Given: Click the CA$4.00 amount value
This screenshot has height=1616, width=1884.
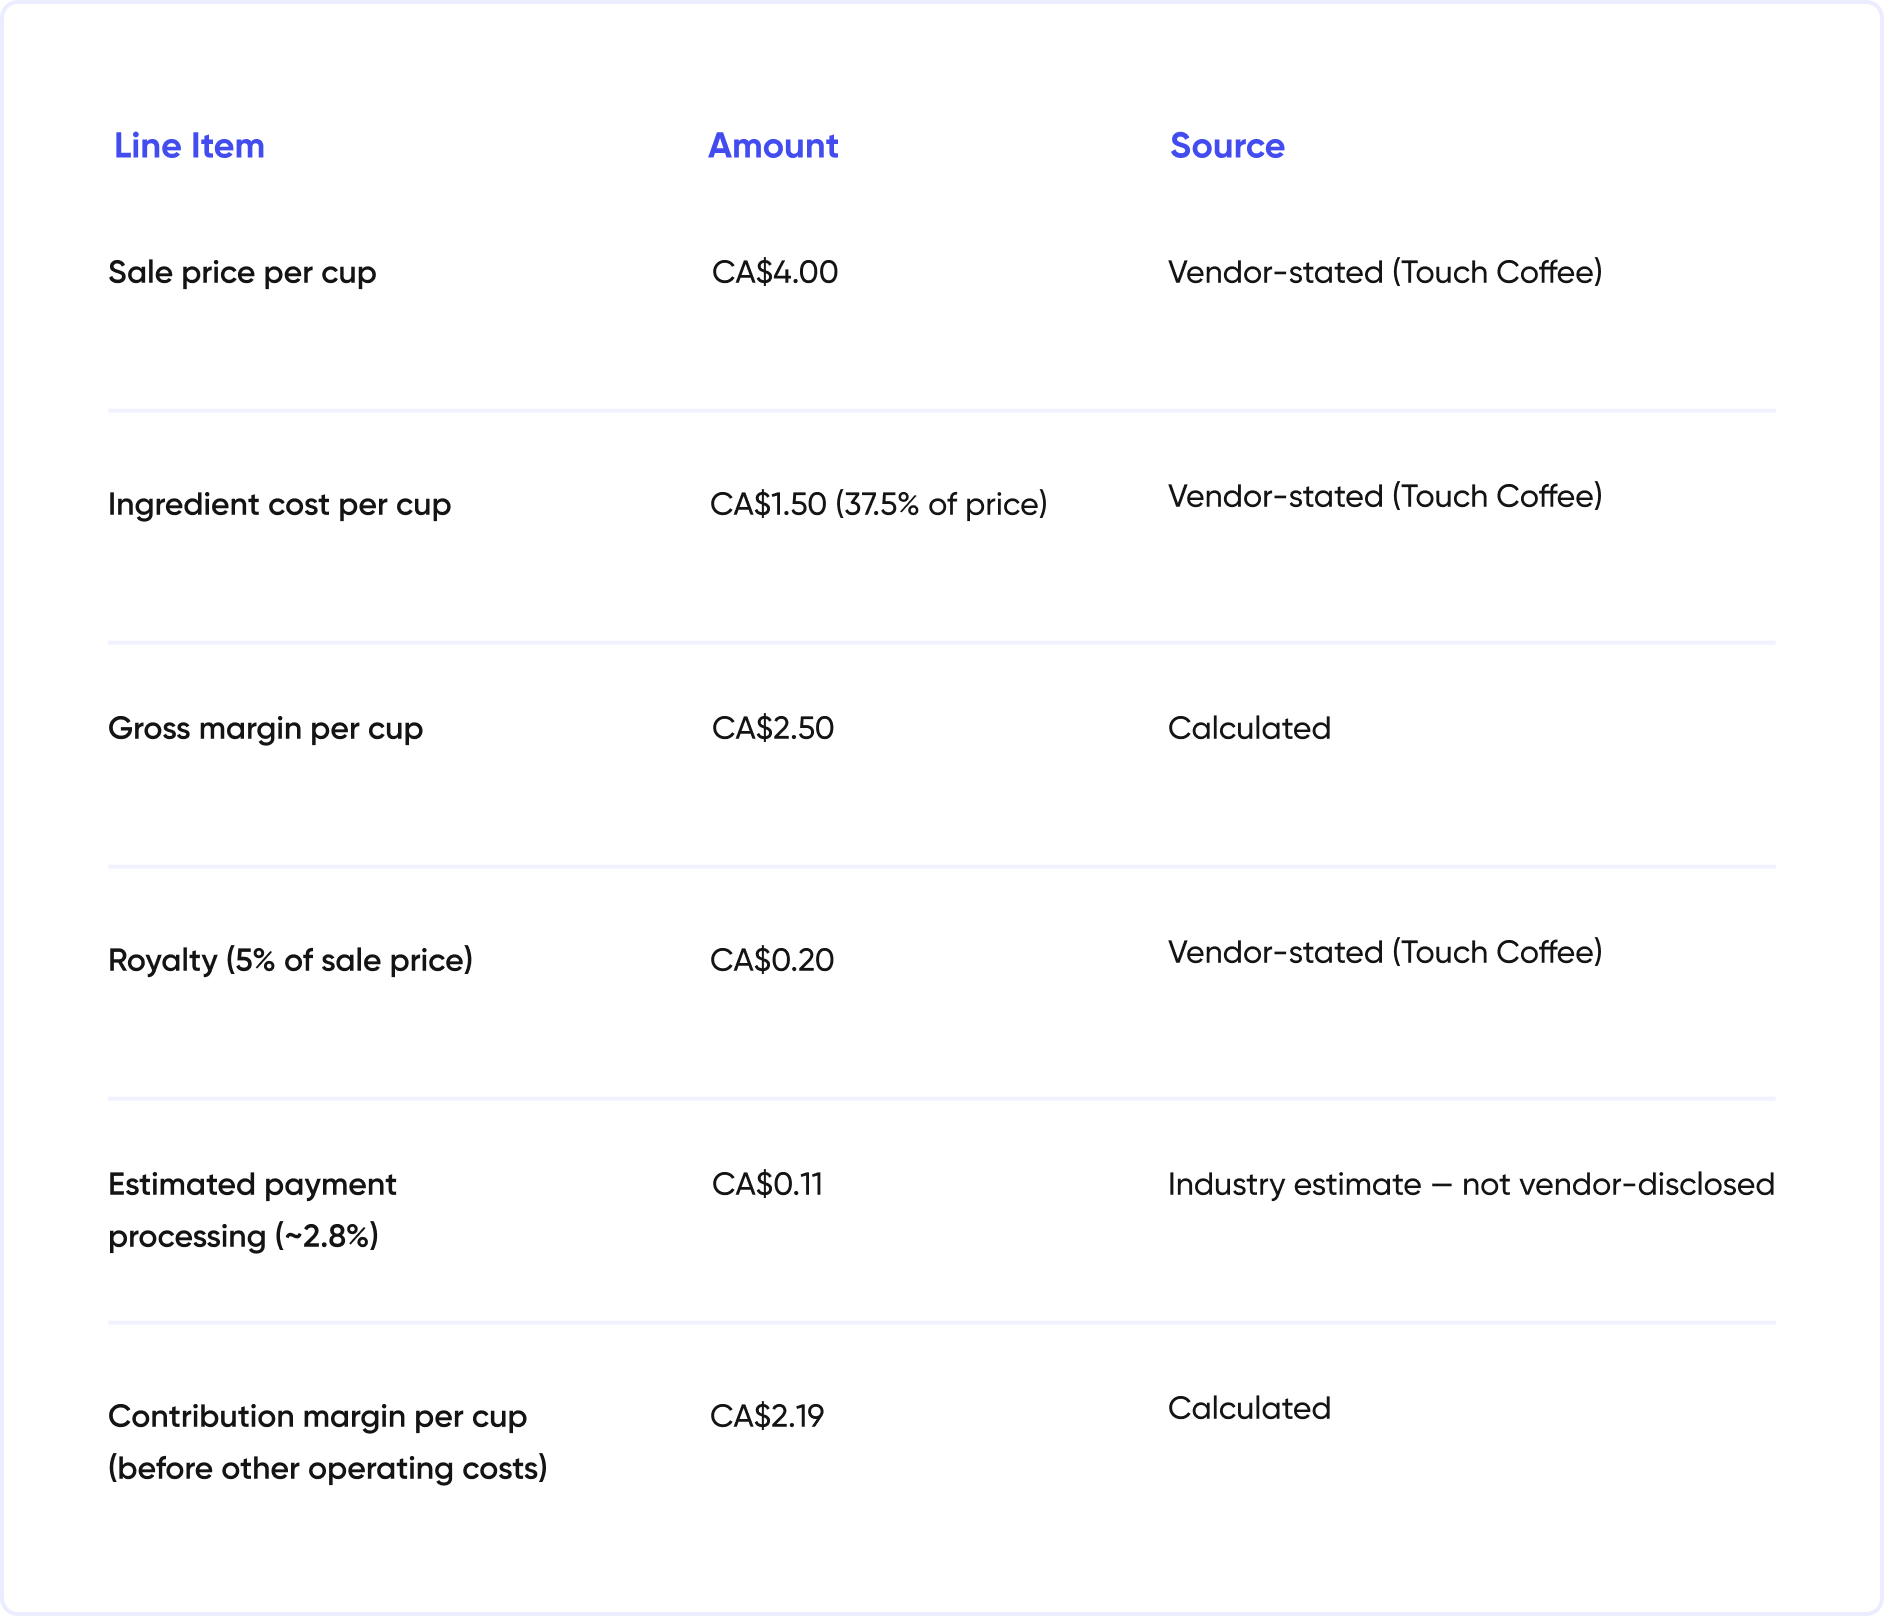Looking at the screenshot, I should 775,272.
